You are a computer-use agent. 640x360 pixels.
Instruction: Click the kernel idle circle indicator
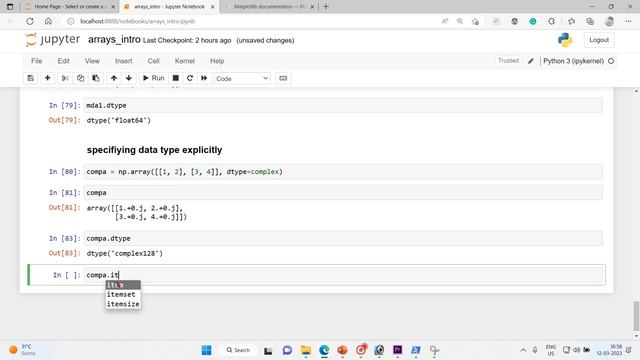(611, 61)
